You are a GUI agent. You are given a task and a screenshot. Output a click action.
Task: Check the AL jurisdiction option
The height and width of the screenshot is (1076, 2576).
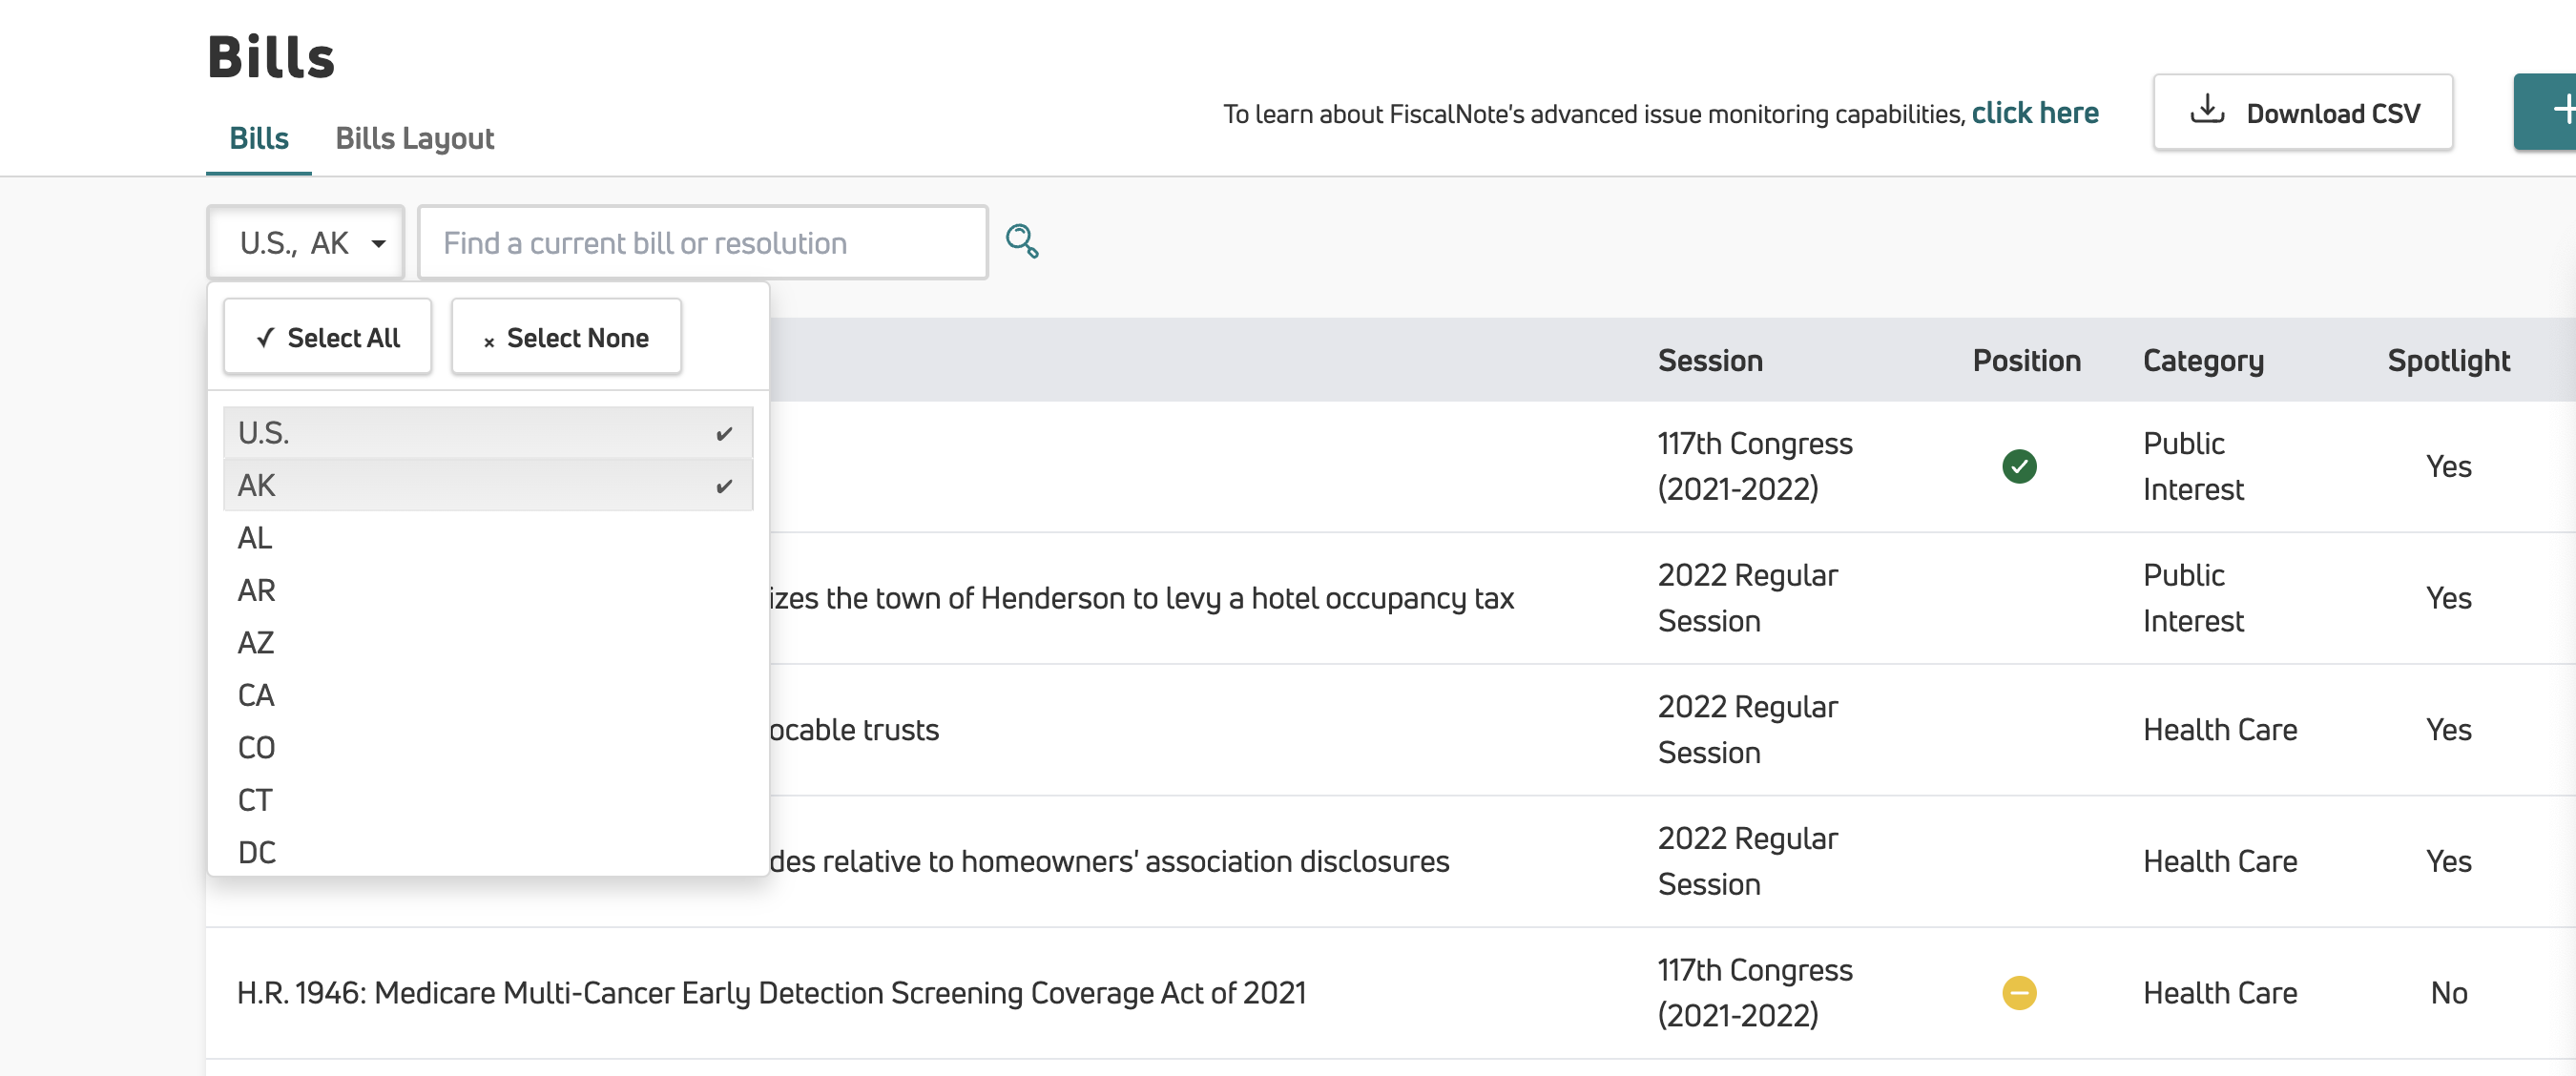[x=488, y=538]
